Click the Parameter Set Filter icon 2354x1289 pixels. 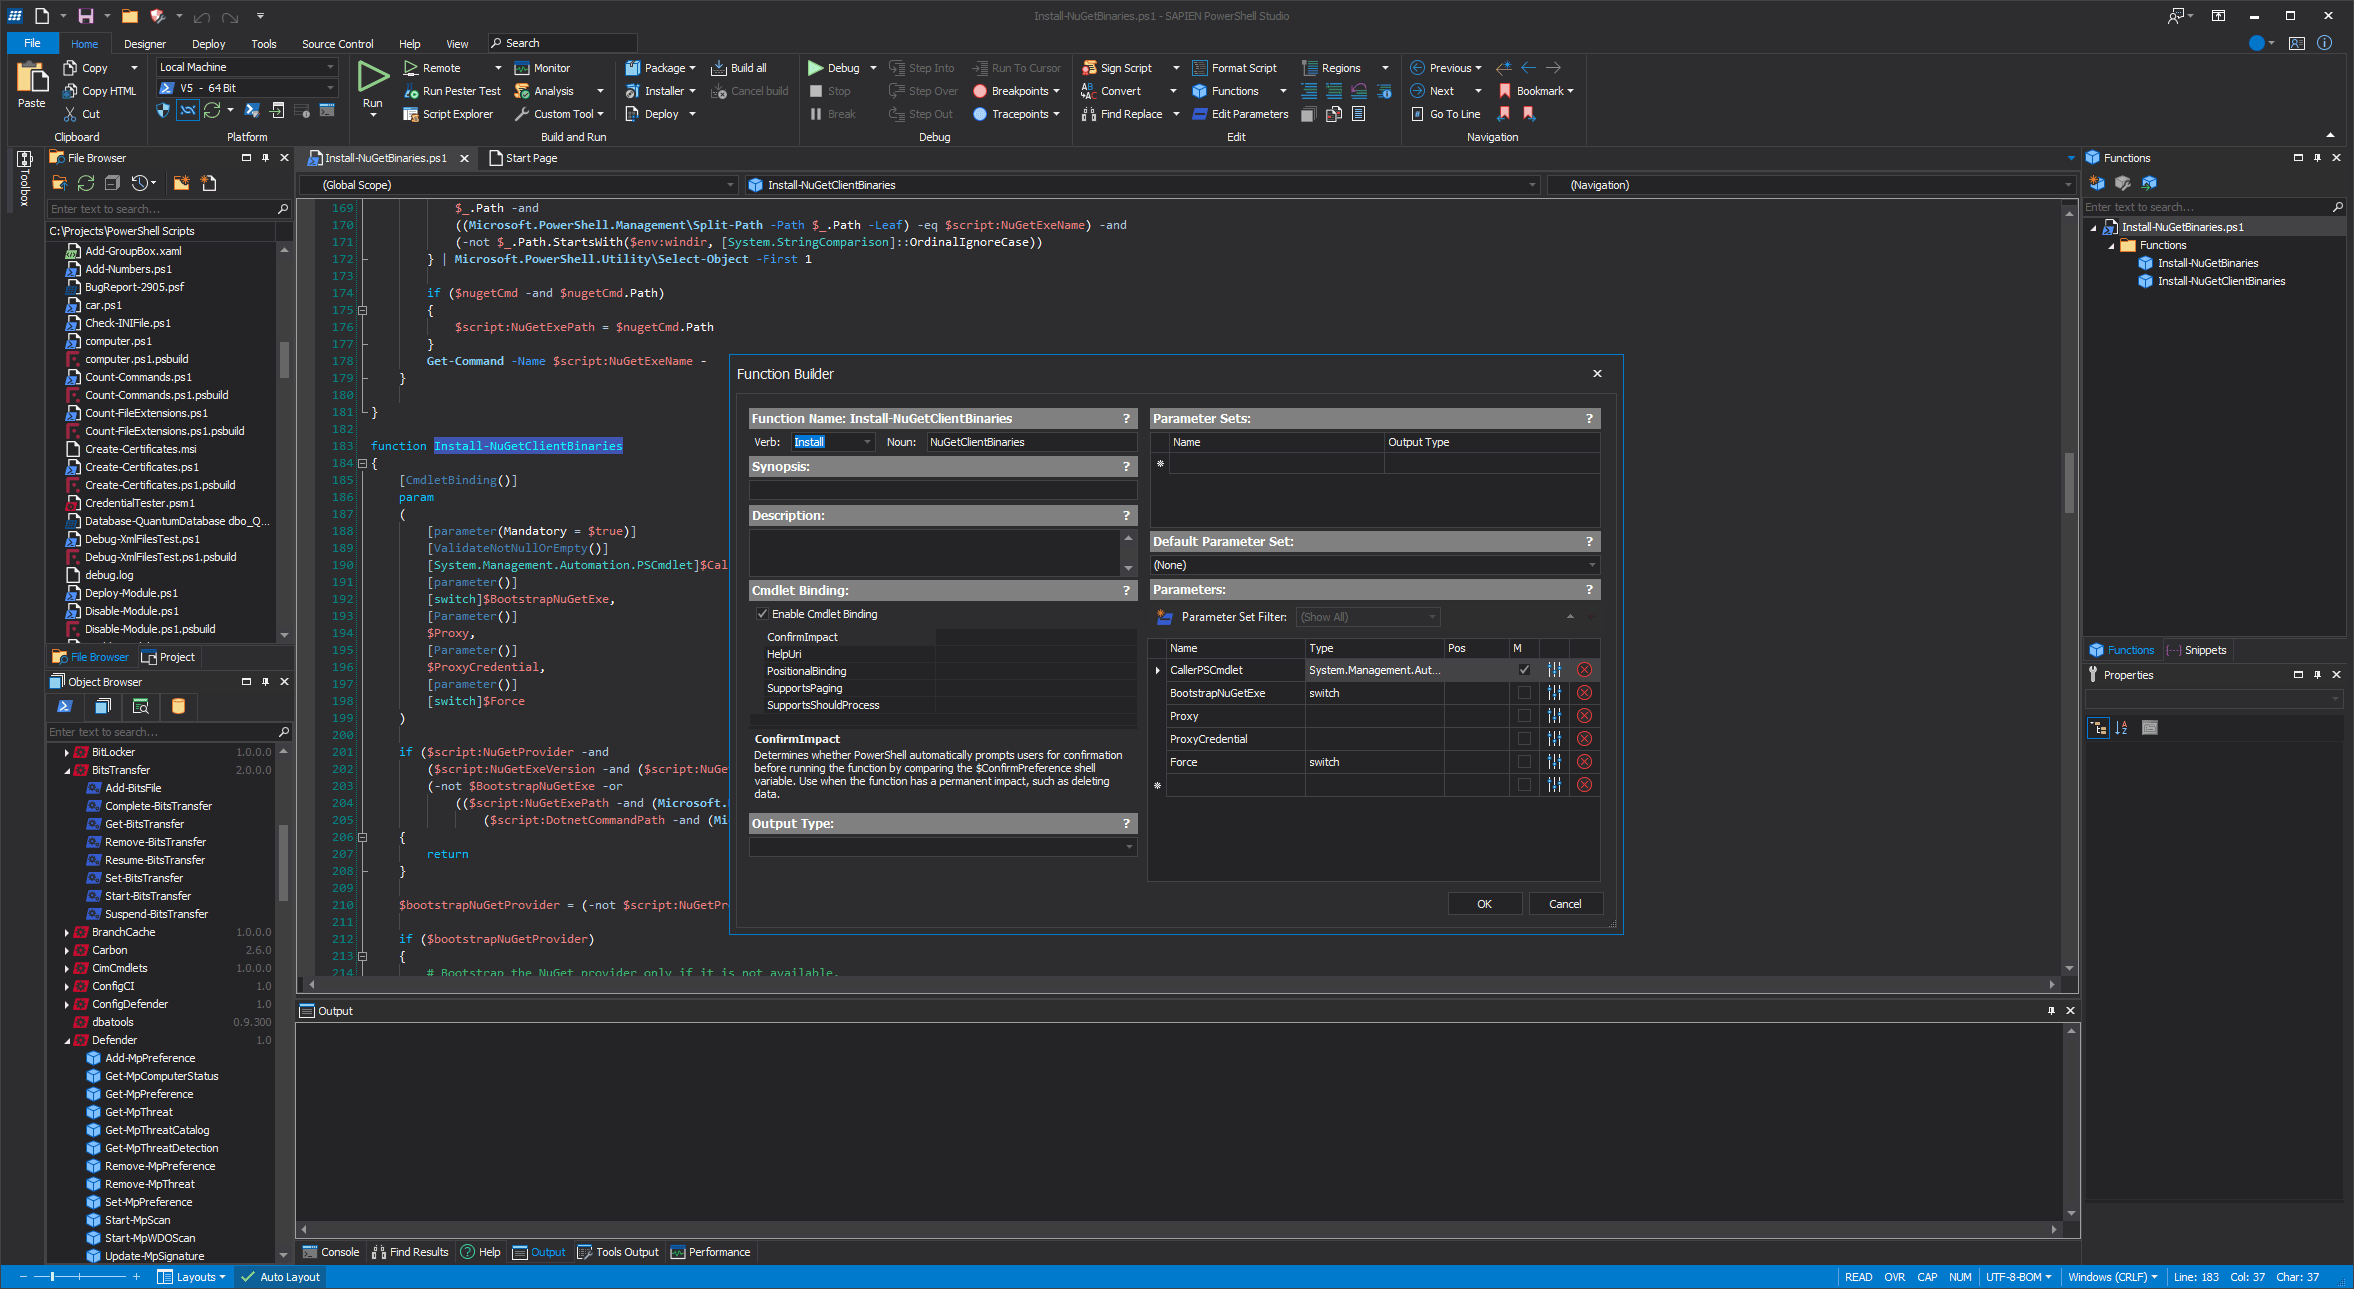[1164, 617]
